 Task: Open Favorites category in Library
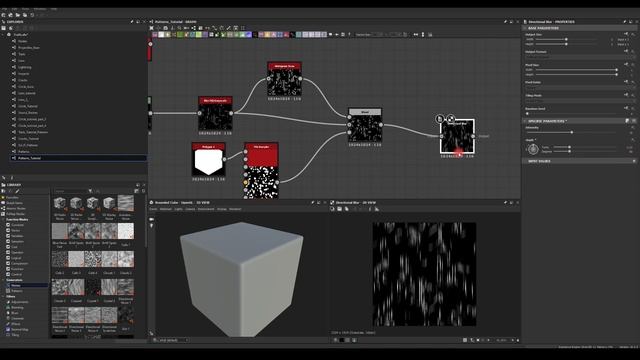pyautogui.click(x=12, y=198)
